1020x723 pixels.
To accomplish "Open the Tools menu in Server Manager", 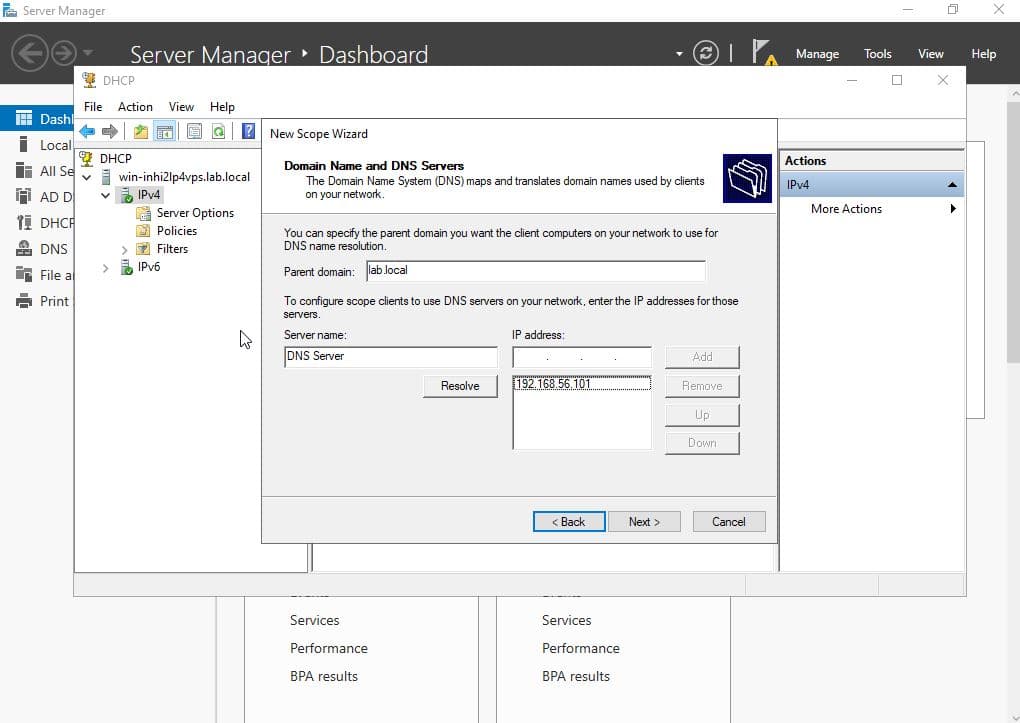I will pyautogui.click(x=877, y=54).
